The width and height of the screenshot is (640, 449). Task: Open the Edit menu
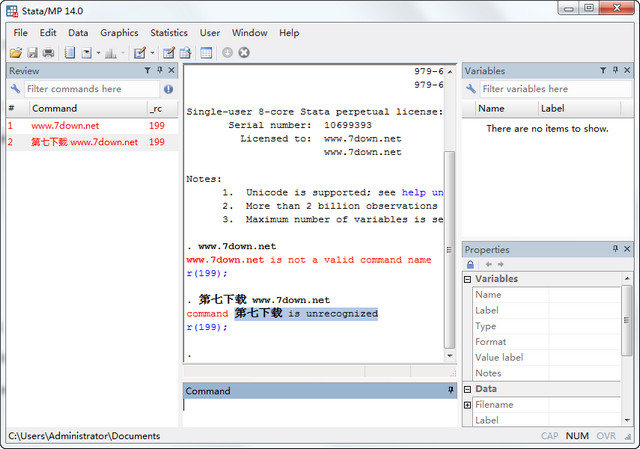[48, 33]
